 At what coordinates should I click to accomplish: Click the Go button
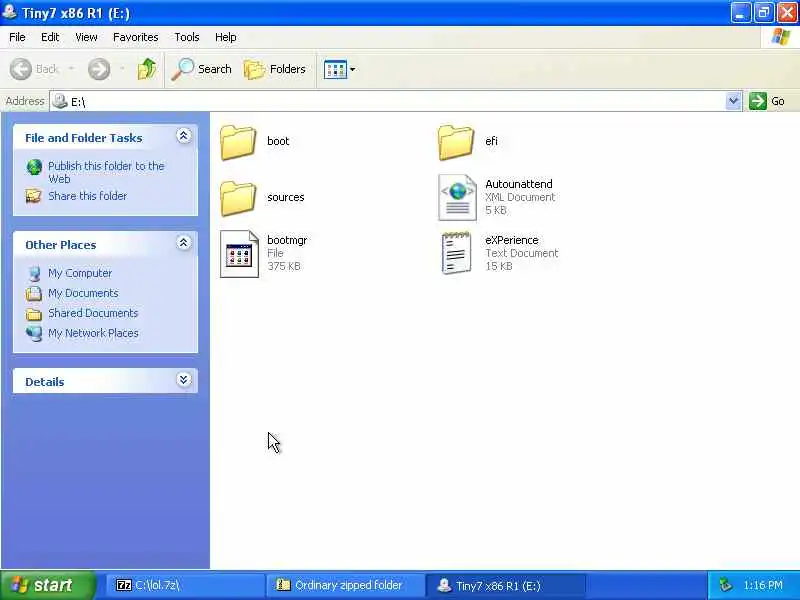tap(767, 101)
